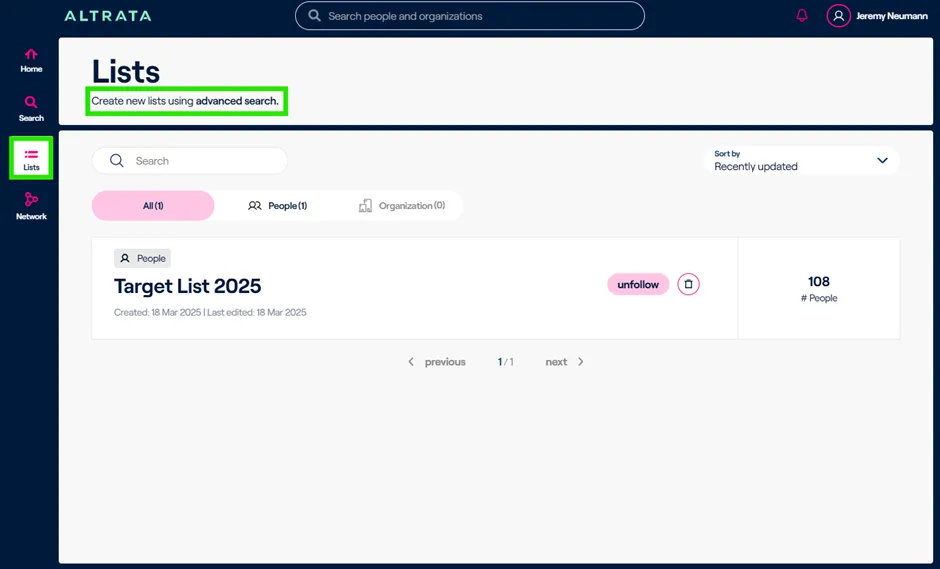
Task: Focus the Search people and organizations field
Action: coord(469,16)
